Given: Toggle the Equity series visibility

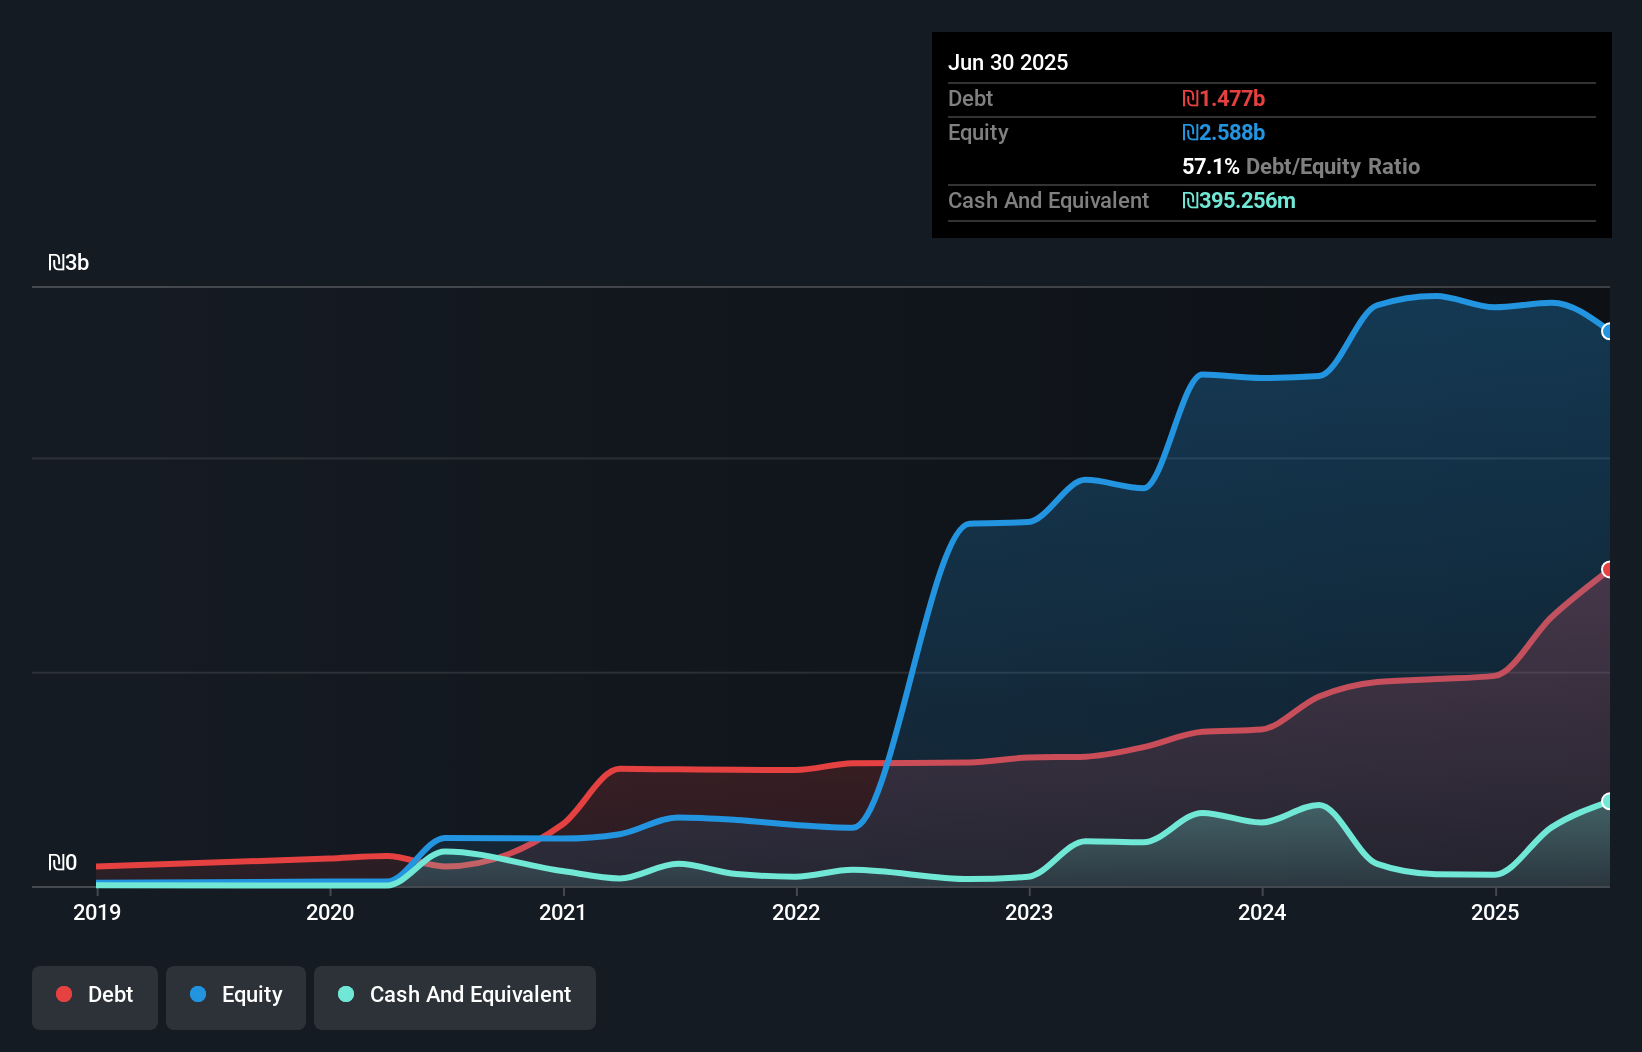Looking at the screenshot, I should pyautogui.click(x=236, y=996).
